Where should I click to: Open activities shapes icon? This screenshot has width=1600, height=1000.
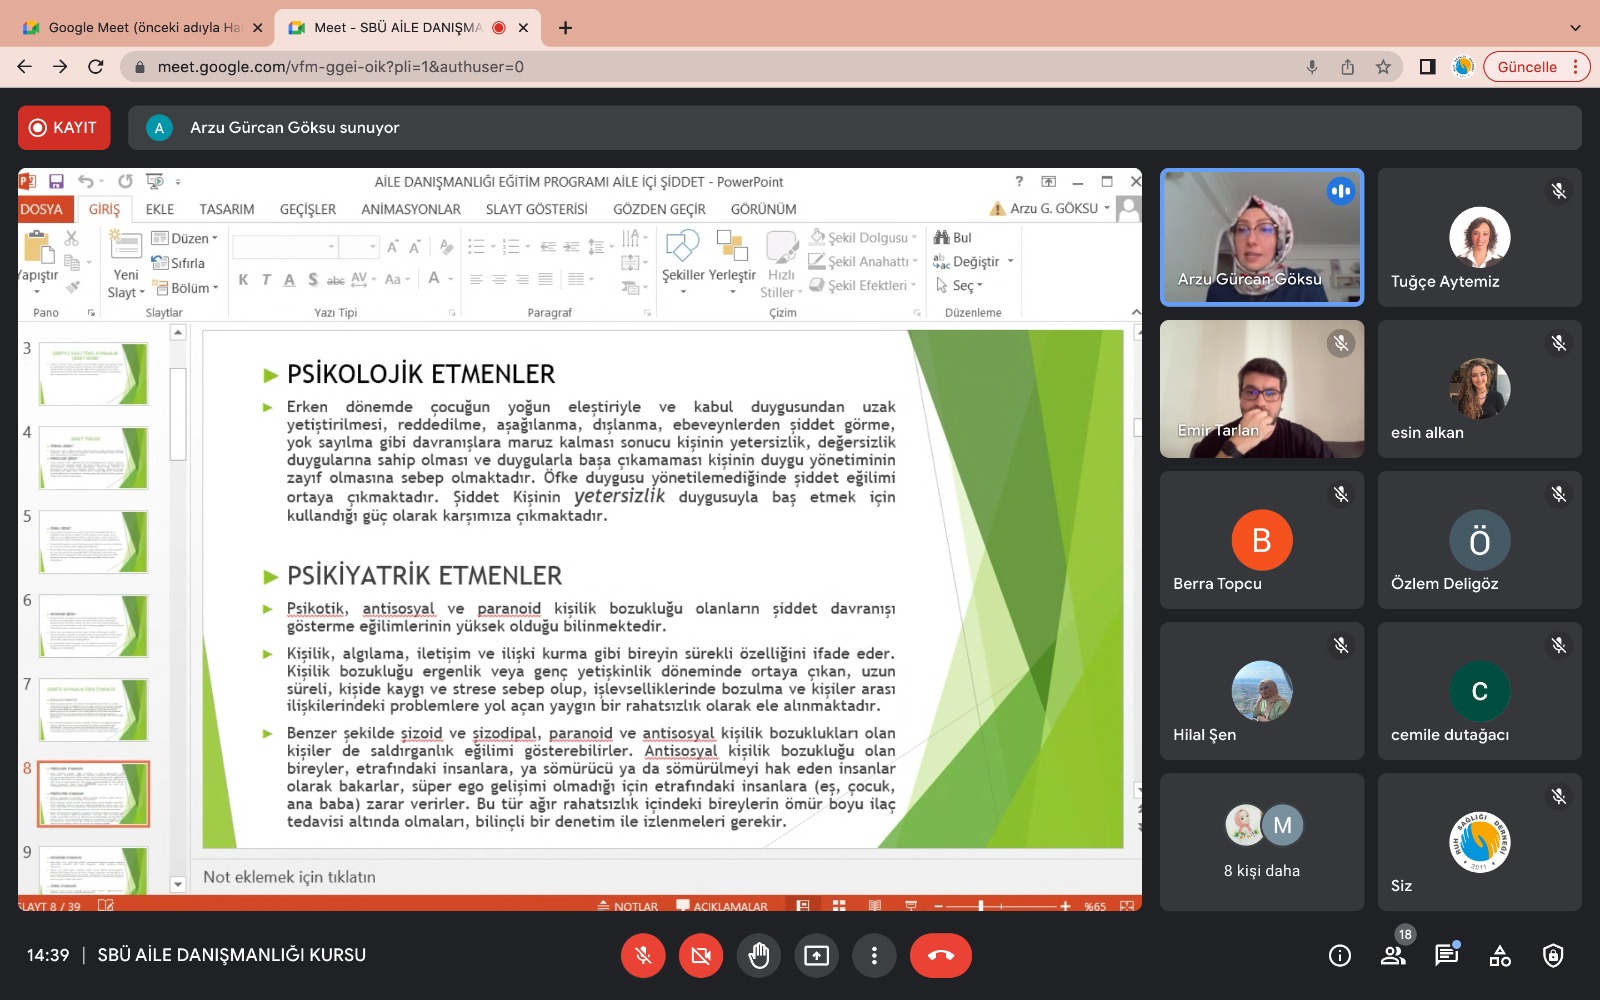point(1500,956)
